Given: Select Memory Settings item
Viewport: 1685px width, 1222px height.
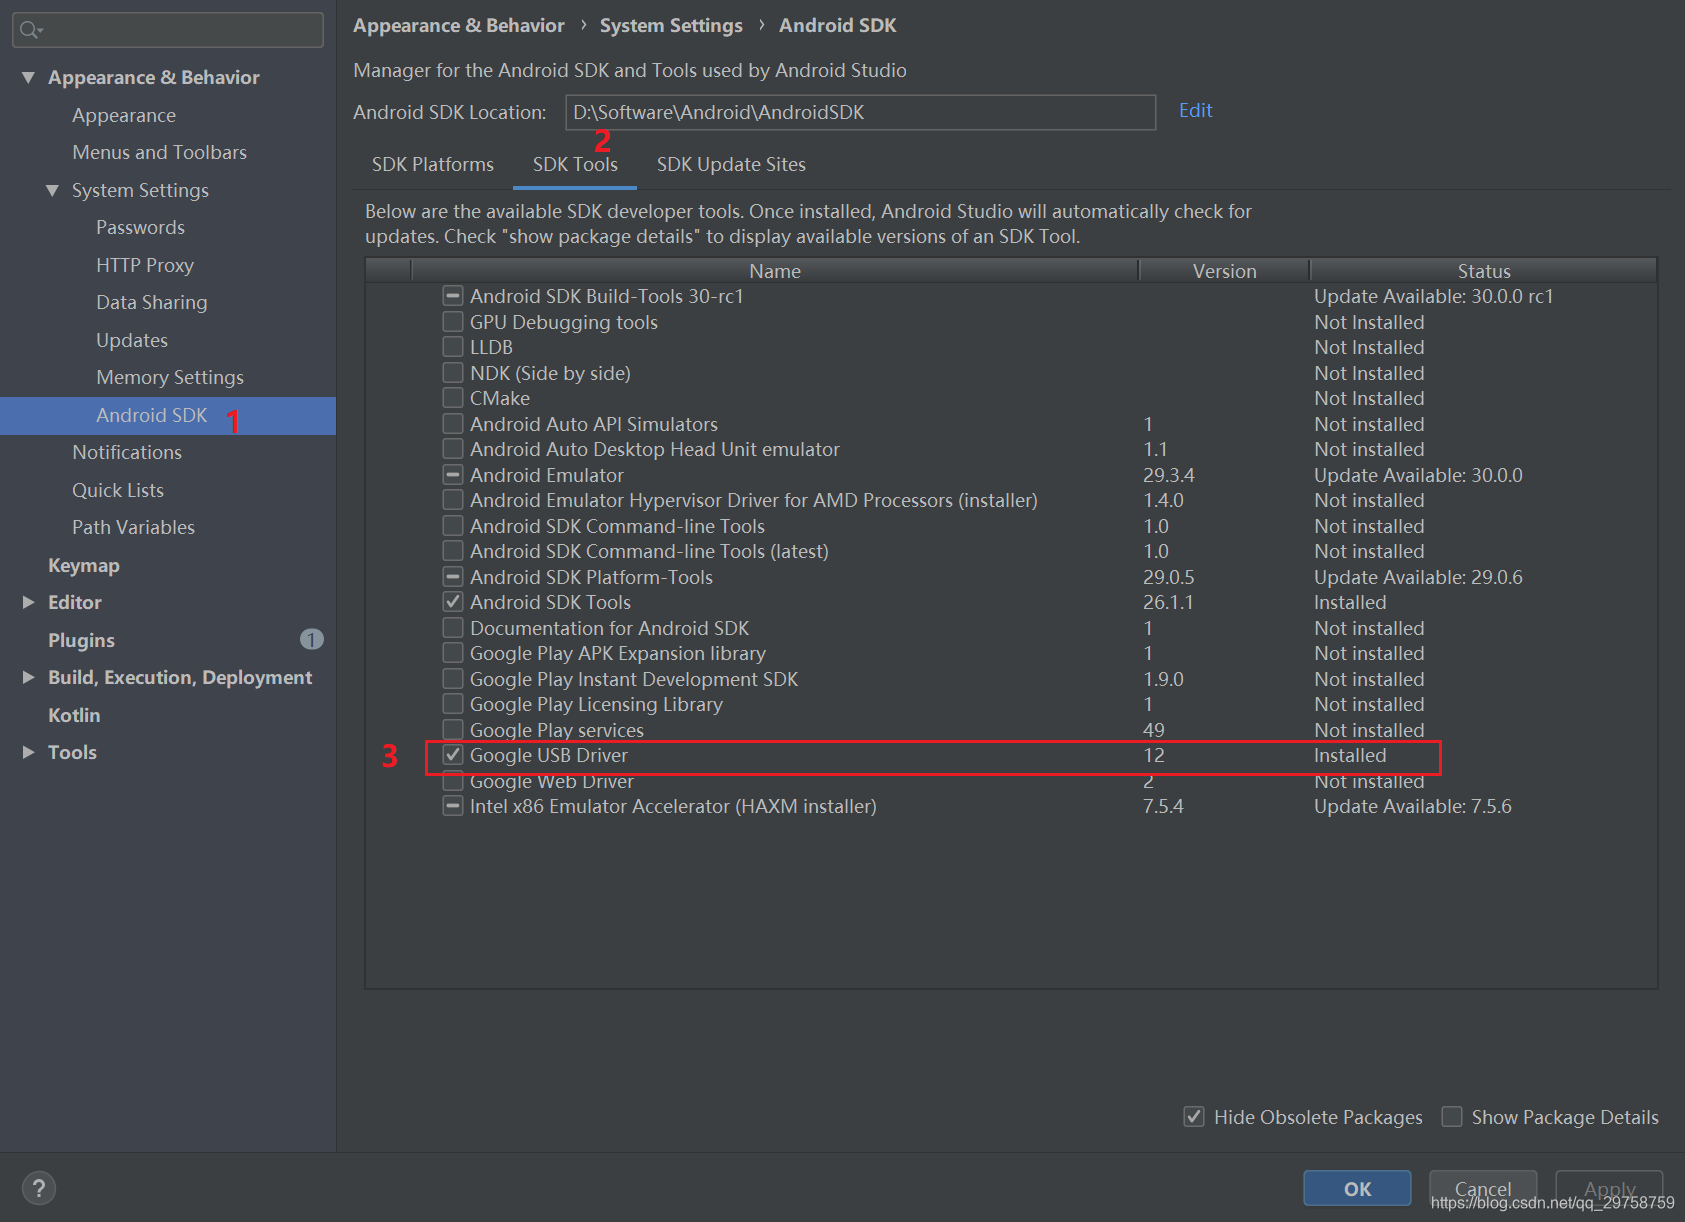Looking at the screenshot, I should [x=170, y=377].
